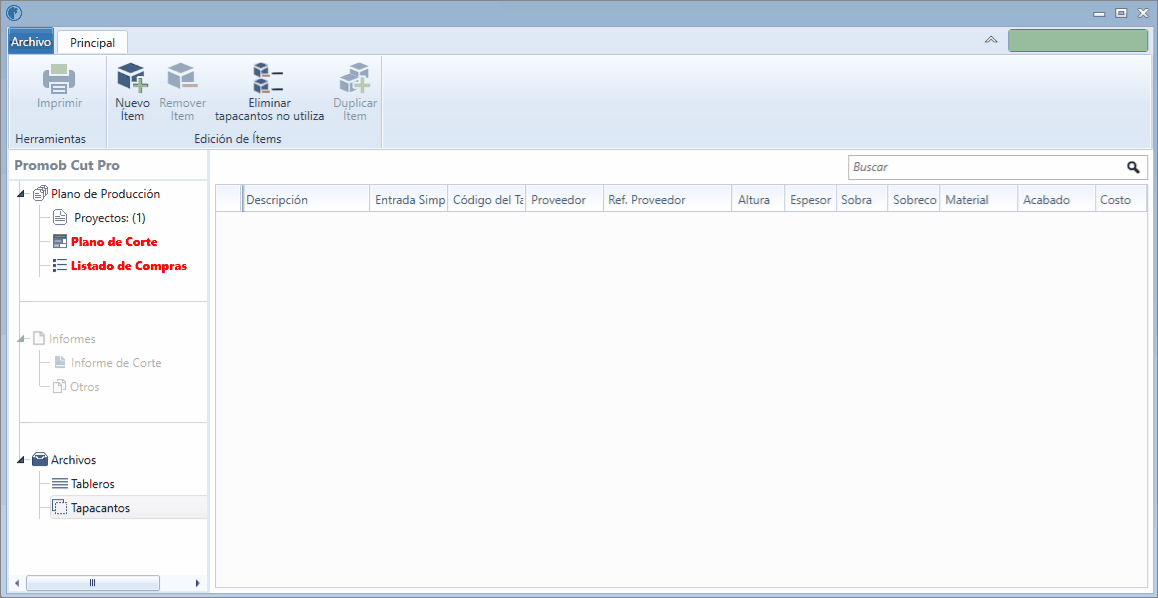1158x598 pixels.
Task: Open the Archivo menu
Action: 31,42
